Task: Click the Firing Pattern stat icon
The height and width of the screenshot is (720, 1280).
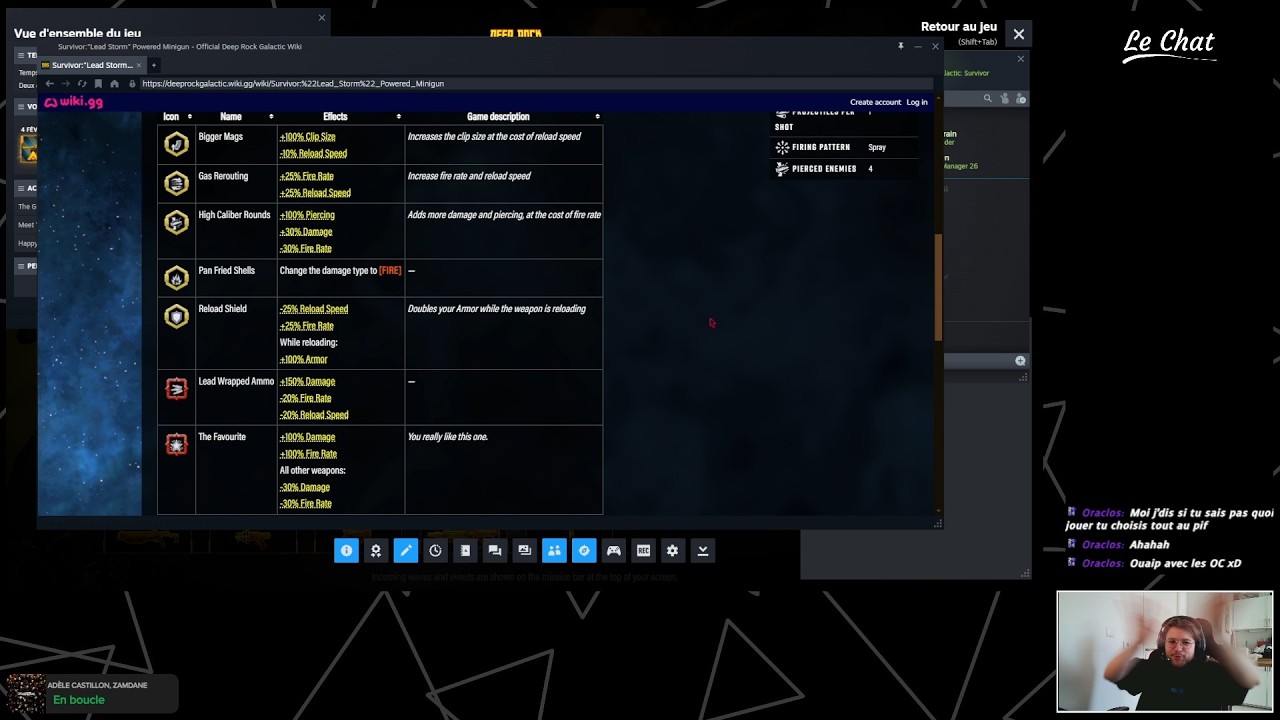Action: [x=782, y=147]
